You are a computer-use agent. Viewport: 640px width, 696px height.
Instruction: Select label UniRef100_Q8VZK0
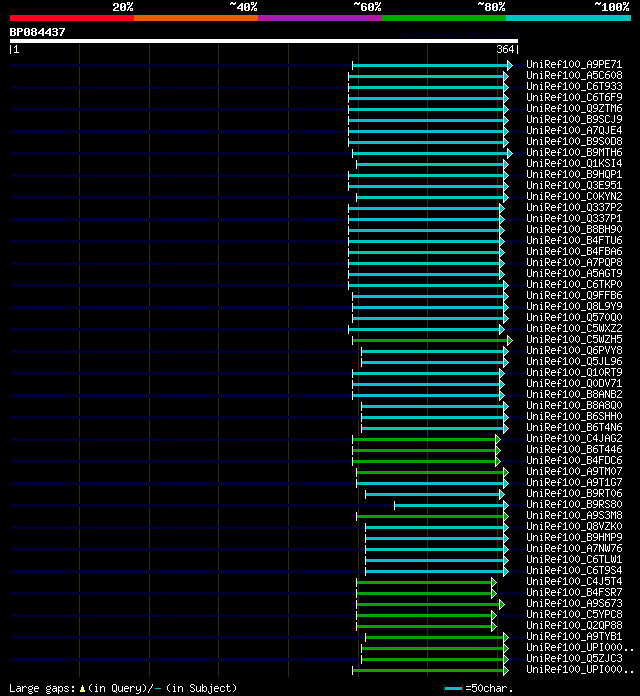click(x=574, y=526)
